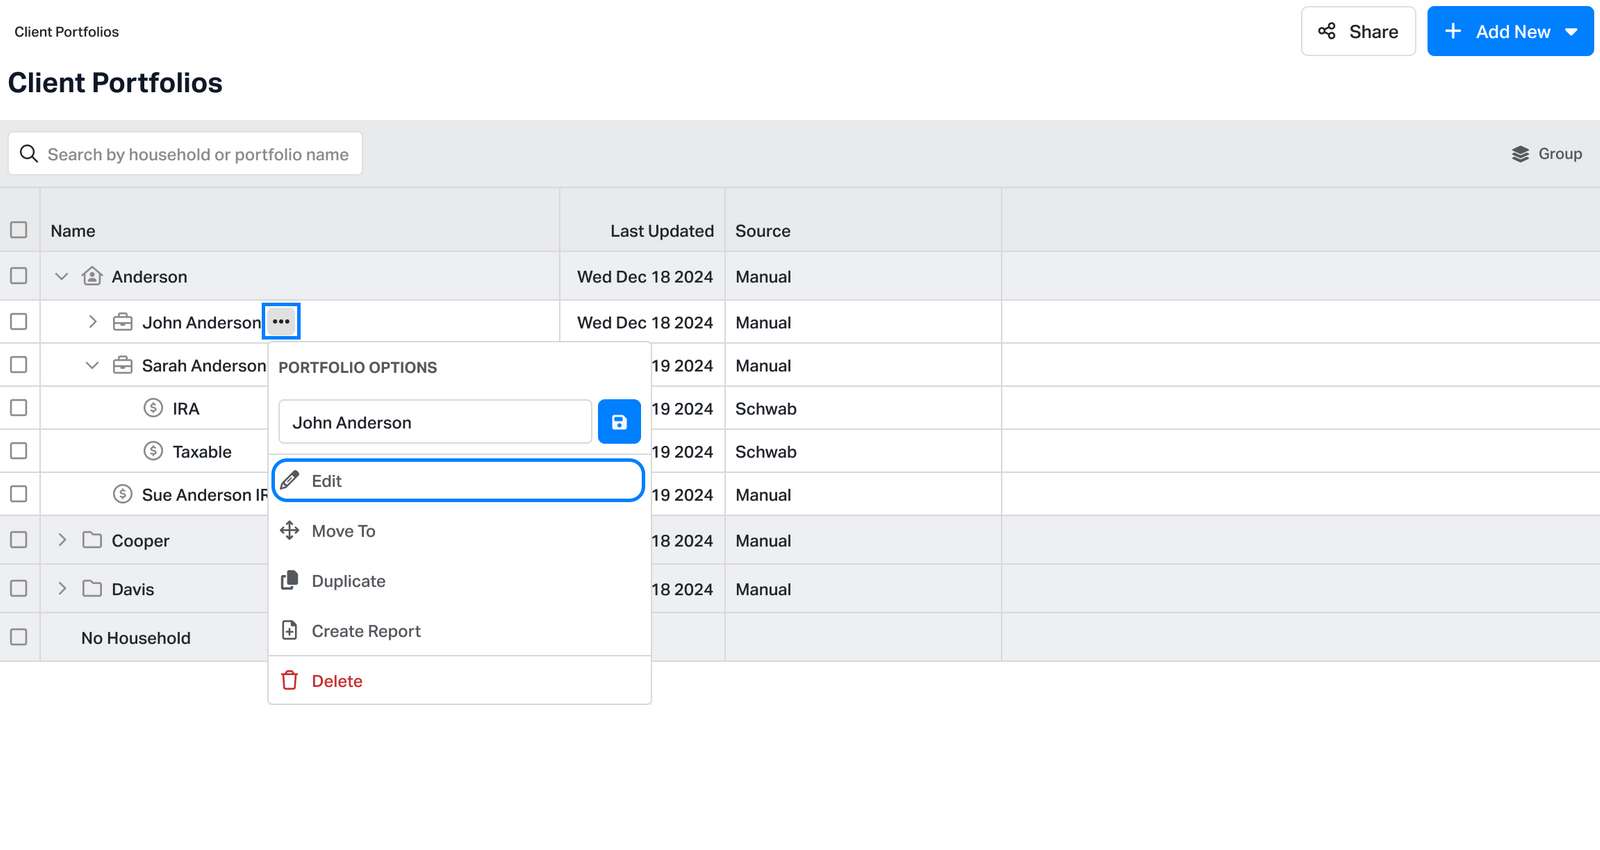This screenshot has height=850, width=1600.
Task: Expand the John Anderson portfolio chevron
Action: coord(92,322)
